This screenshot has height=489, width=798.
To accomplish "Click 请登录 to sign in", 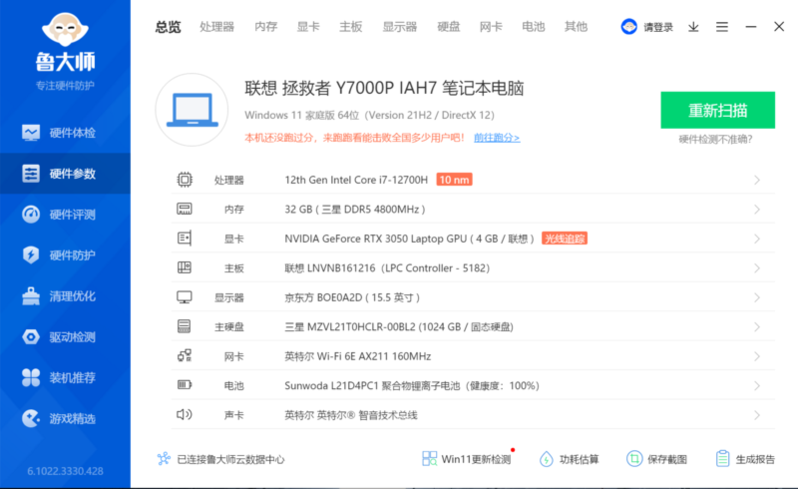I will click(x=648, y=27).
